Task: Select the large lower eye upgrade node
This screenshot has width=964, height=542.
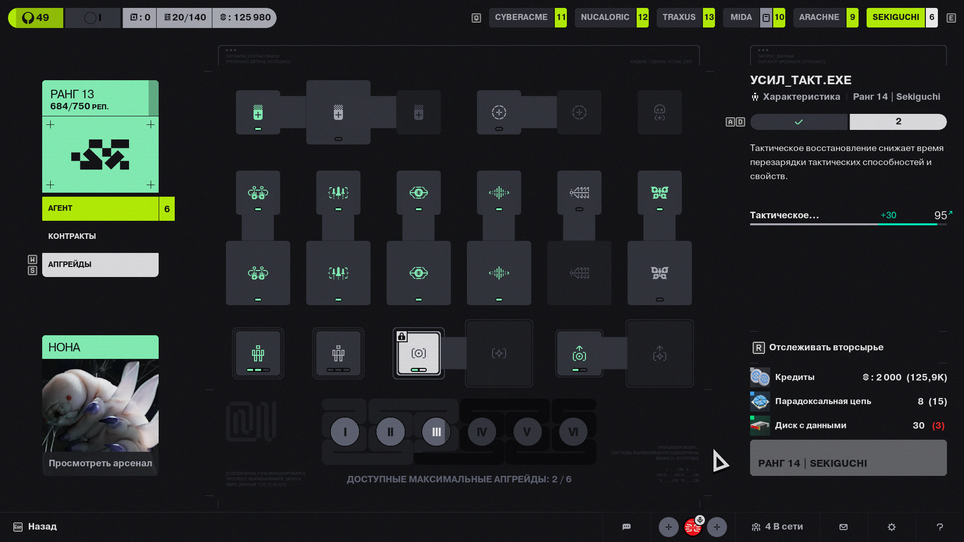Action: coord(419,273)
